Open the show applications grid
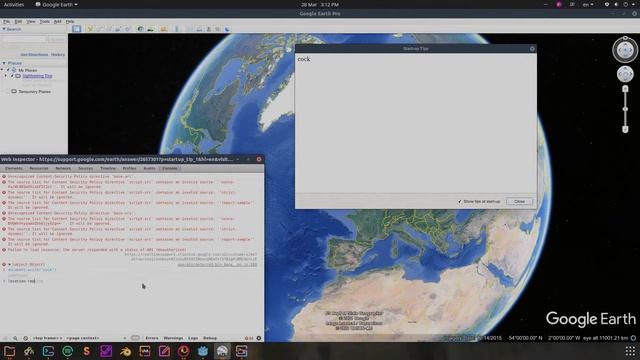Screen dimensions: 640x360 coord(630,351)
